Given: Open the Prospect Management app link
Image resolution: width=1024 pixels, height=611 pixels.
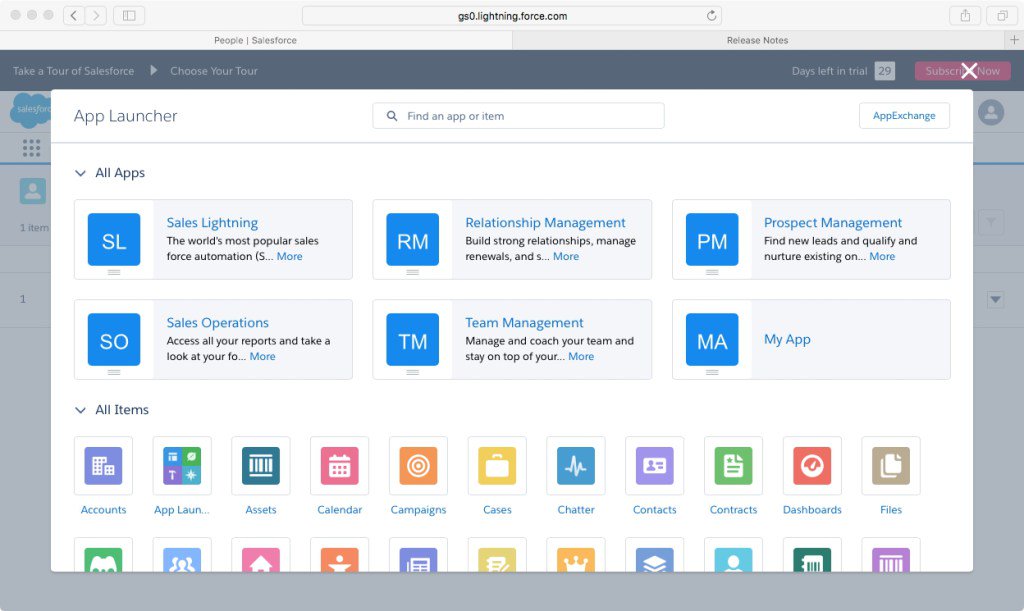Looking at the screenshot, I should (833, 223).
